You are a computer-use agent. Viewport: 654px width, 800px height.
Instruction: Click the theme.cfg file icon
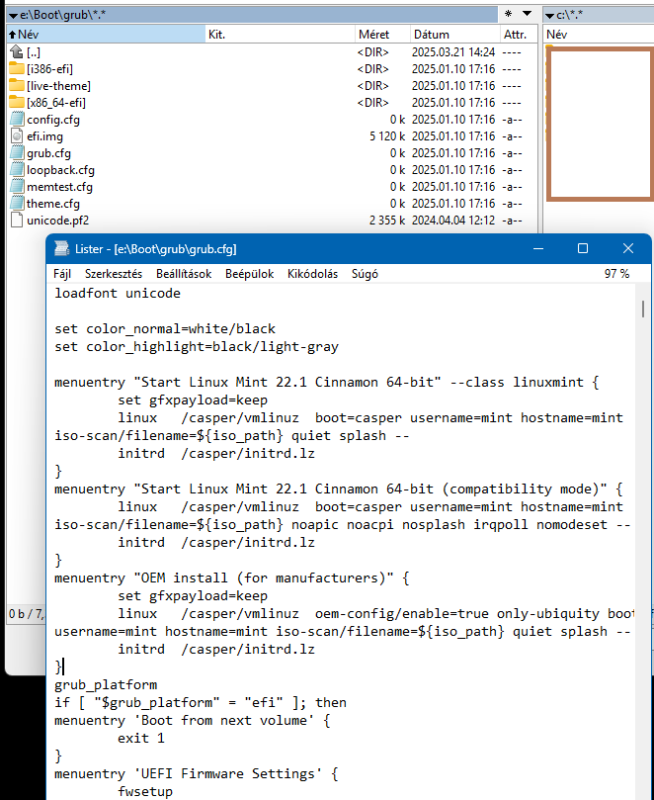[x=16, y=204]
